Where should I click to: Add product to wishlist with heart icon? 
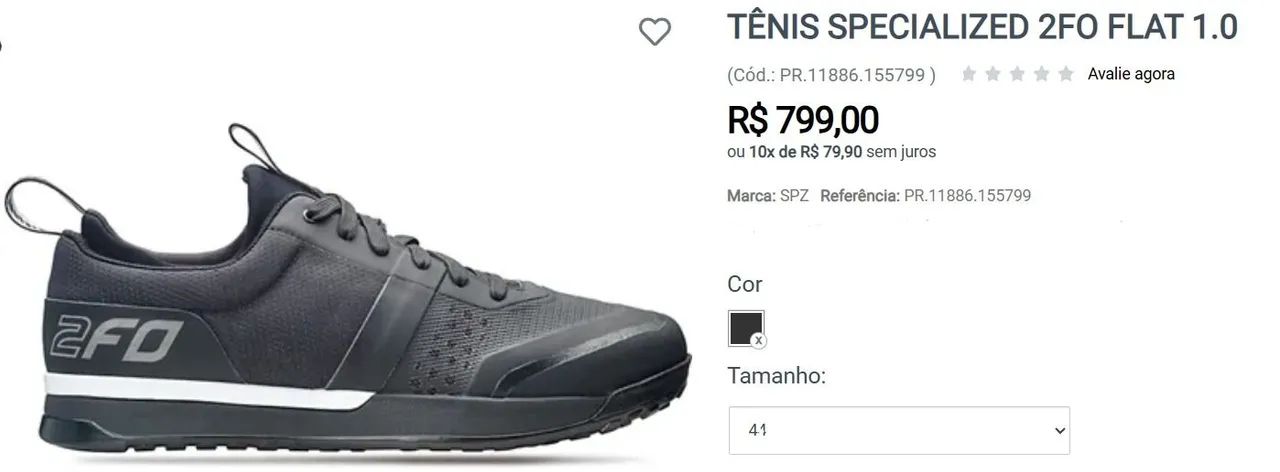655,33
